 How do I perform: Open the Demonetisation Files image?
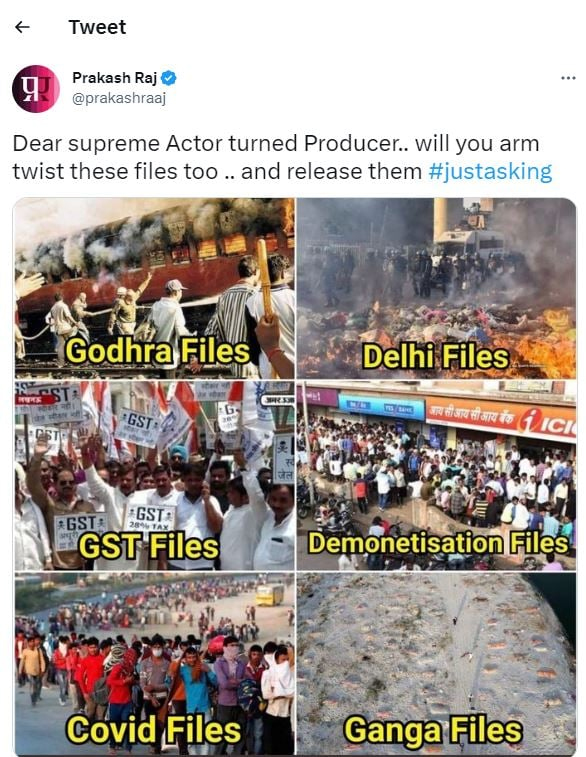(x=436, y=476)
